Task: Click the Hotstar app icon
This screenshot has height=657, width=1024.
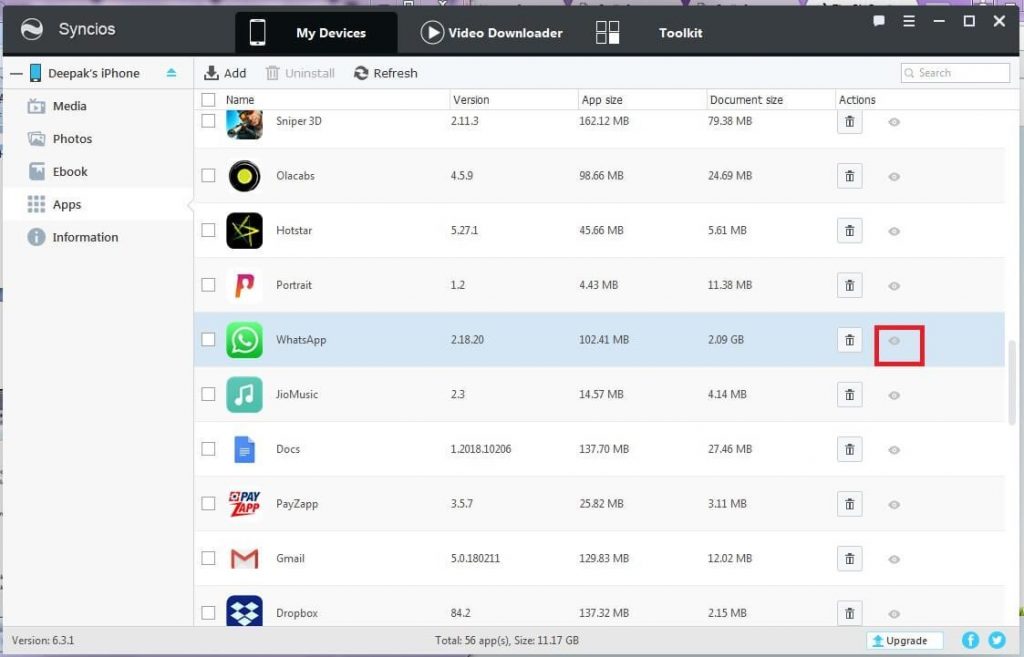Action: click(244, 231)
